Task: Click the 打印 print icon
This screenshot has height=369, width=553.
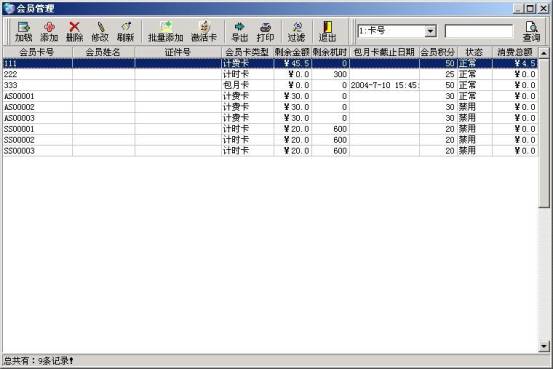Action: [x=266, y=31]
